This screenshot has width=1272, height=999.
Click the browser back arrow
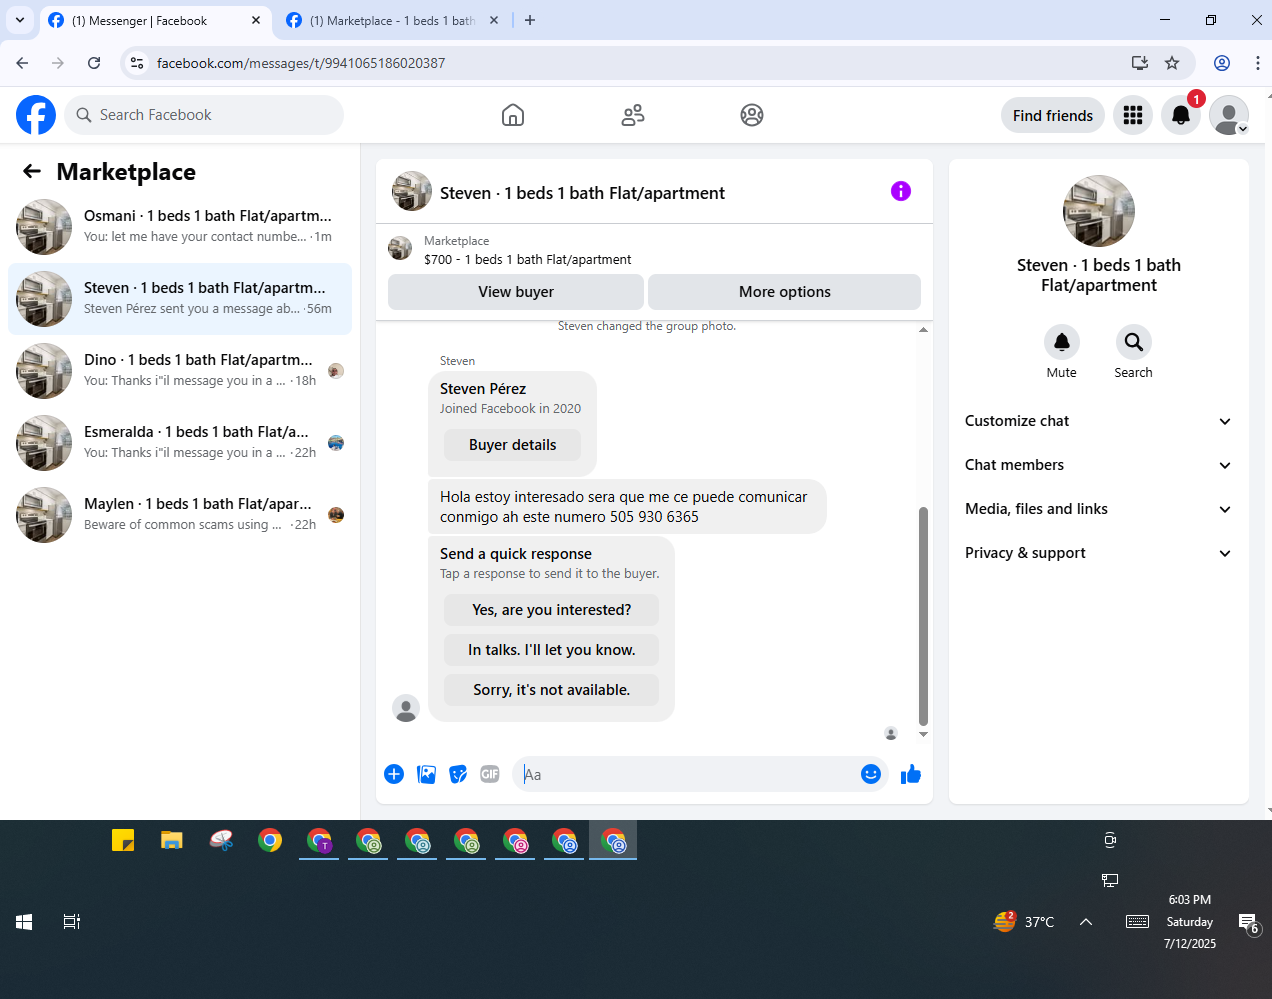point(22,63)
